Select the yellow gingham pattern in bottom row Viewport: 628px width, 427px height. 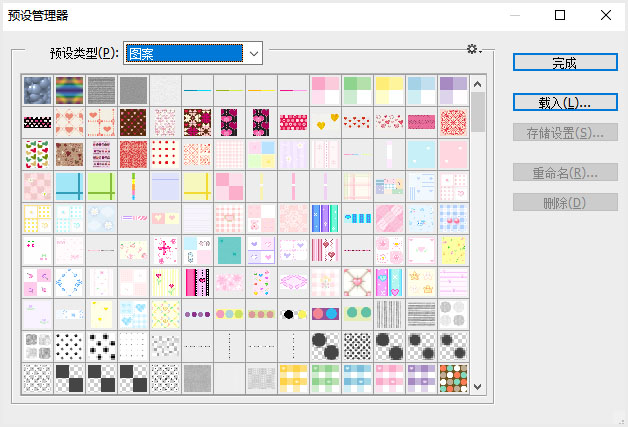(294, 379)
